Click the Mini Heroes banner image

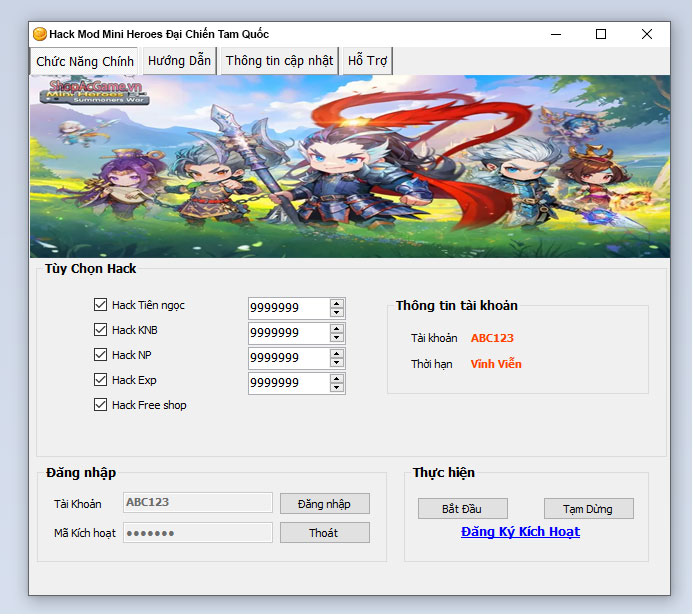pos(350,167)
